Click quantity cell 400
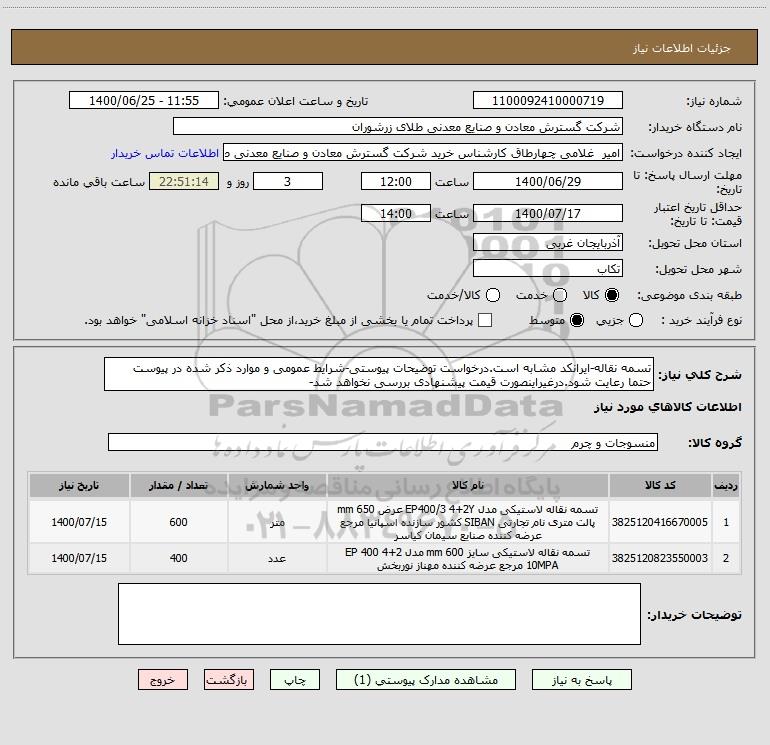 click(x=178, y=558)
